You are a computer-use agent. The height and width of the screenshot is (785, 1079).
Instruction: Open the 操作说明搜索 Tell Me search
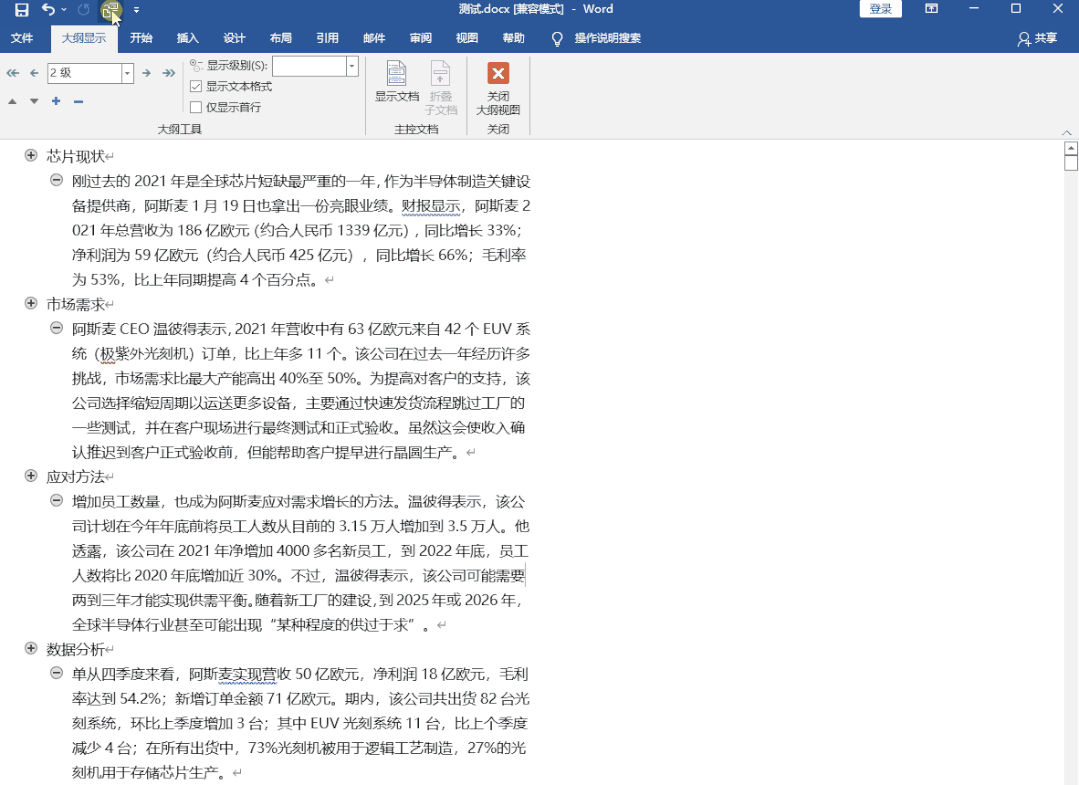600,40
